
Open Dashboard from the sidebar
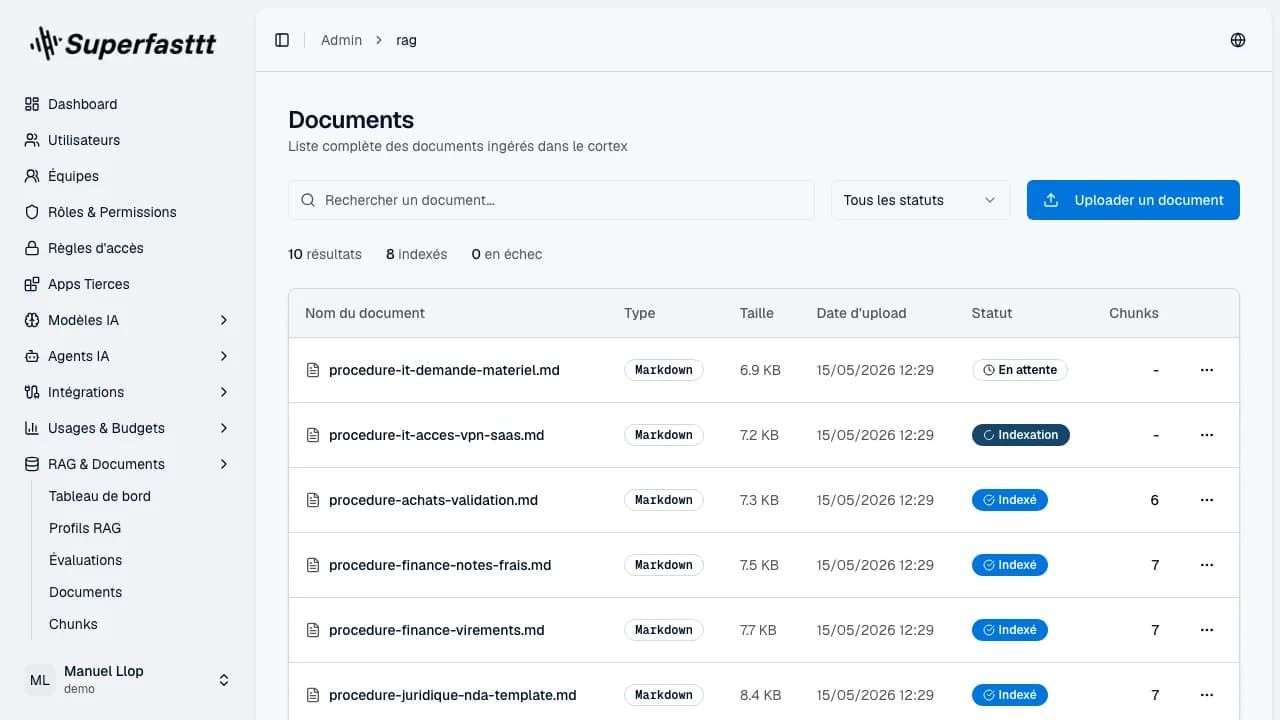(127, 104)
